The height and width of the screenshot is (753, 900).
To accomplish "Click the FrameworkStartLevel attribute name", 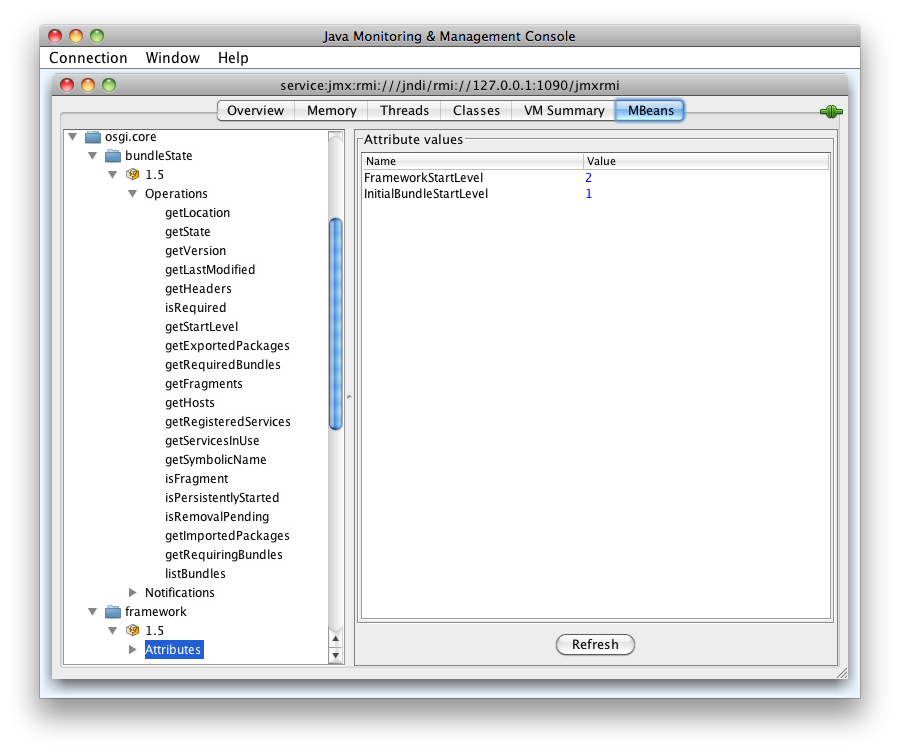I will point(424,178).
